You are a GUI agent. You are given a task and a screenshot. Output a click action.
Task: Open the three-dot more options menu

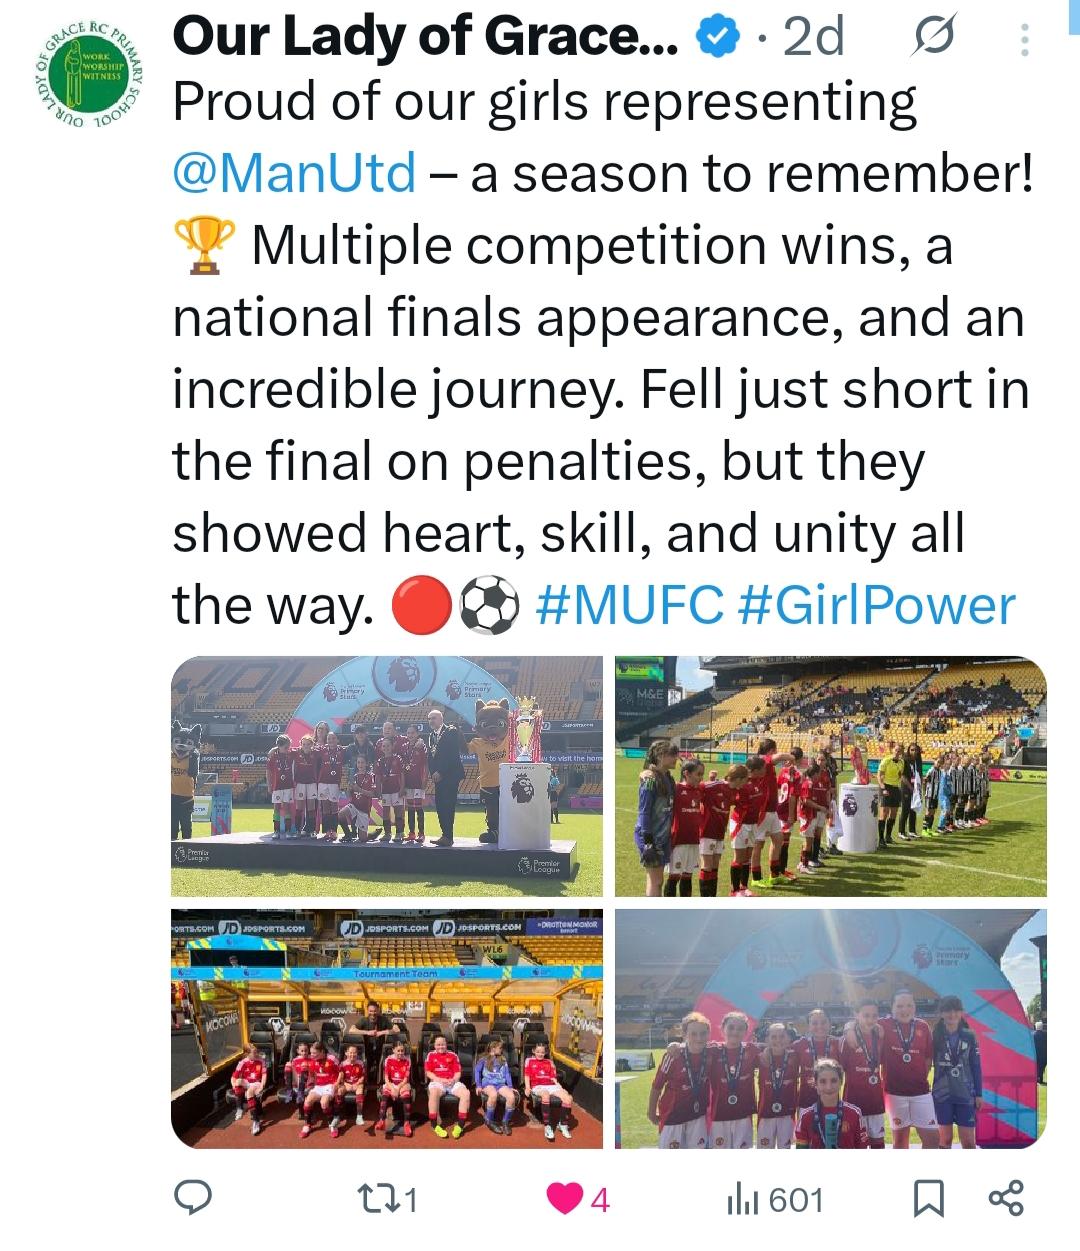[x=1023, y=39]
